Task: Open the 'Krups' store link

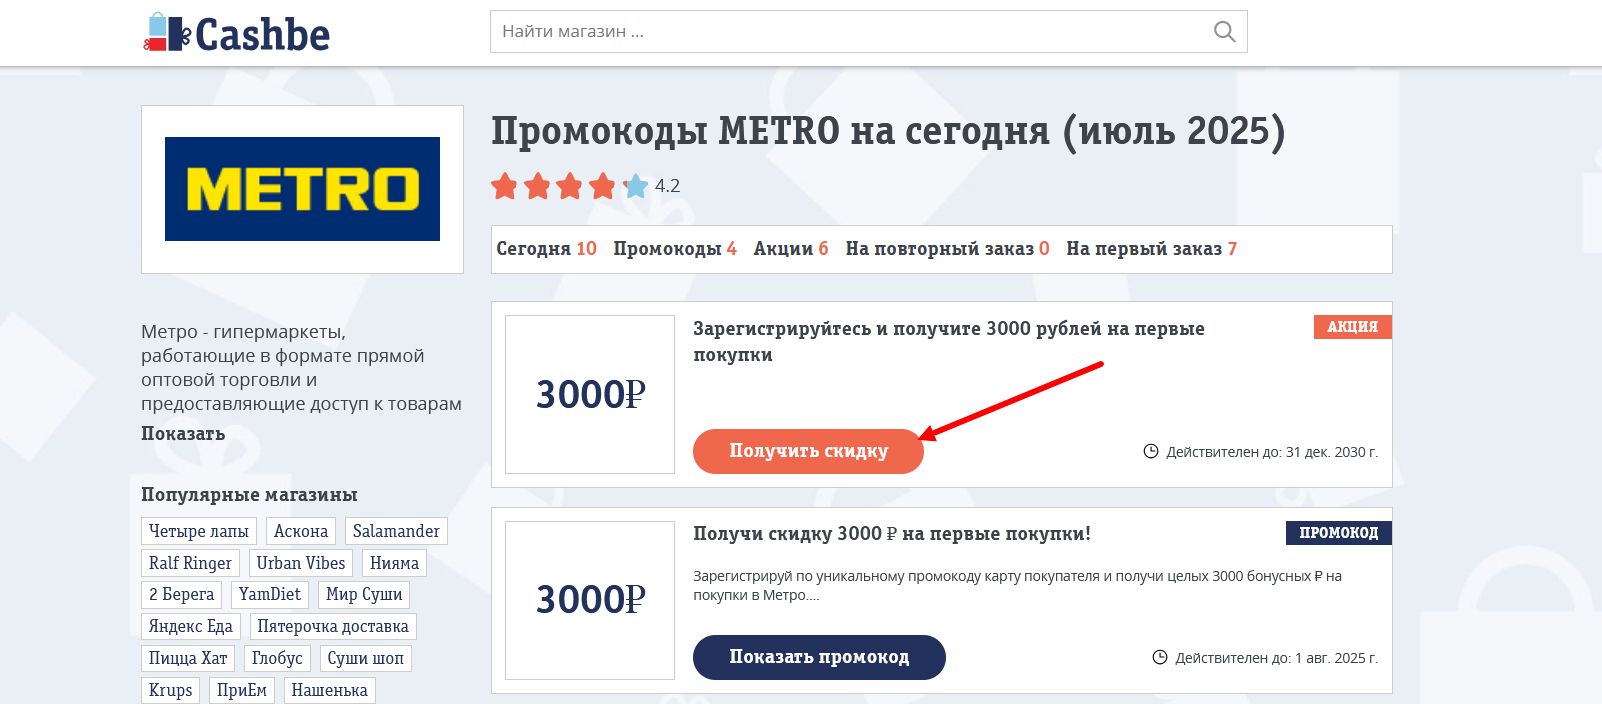Action: pyautogui.click(x=171, y=690)
